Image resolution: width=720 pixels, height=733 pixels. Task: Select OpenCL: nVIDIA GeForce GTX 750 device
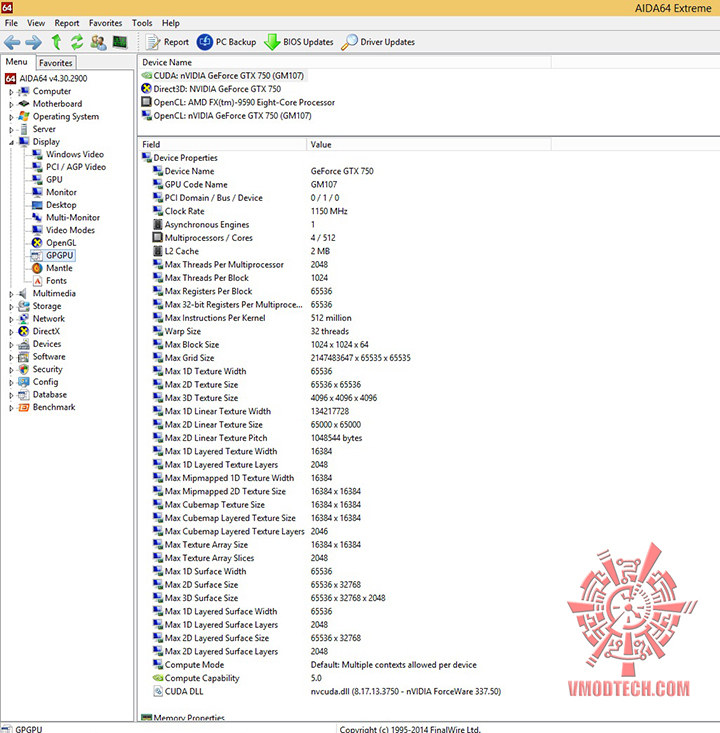pos(227,115)
